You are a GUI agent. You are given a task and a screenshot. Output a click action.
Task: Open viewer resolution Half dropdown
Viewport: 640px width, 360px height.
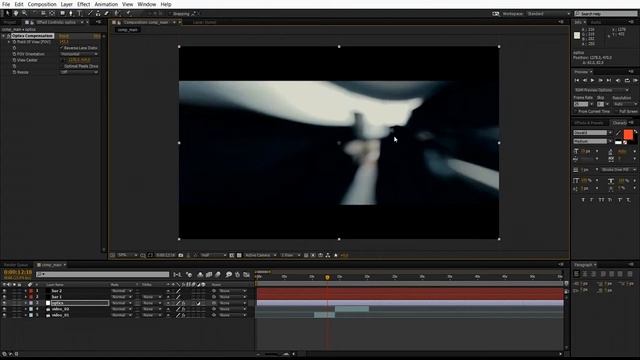pyautogui.click(x=213, y=255)
